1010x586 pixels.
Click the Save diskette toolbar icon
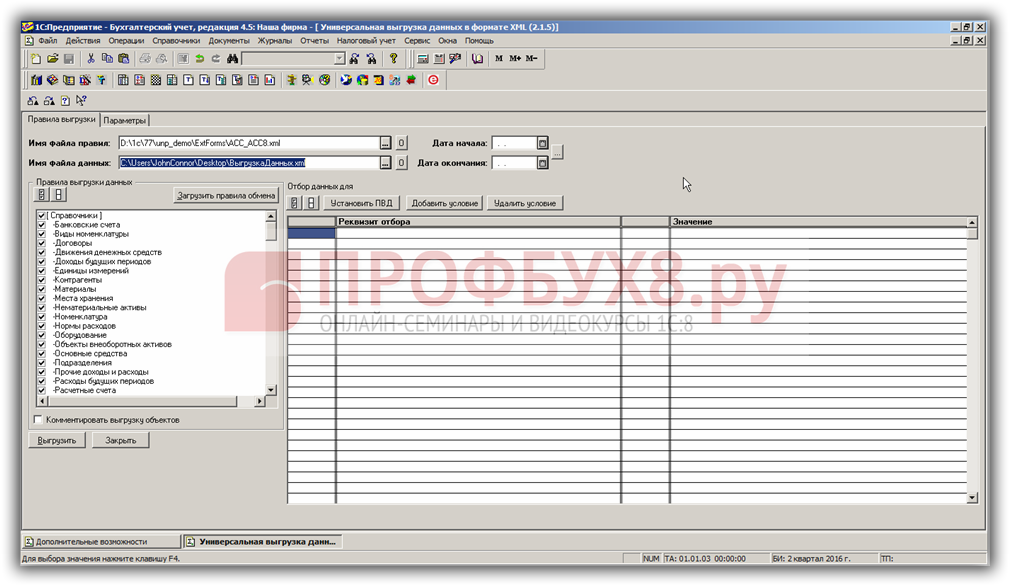(x=68, y=59)
